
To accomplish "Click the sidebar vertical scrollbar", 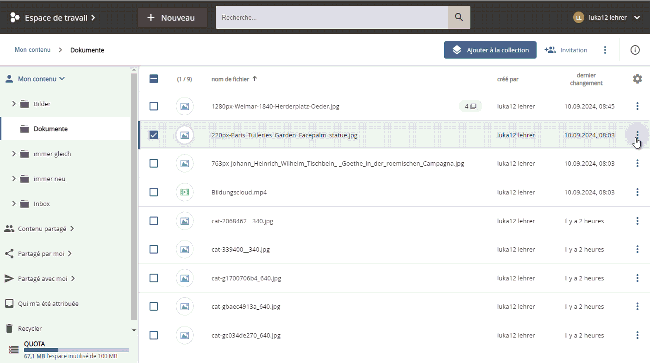I will (x=133, y=197).
